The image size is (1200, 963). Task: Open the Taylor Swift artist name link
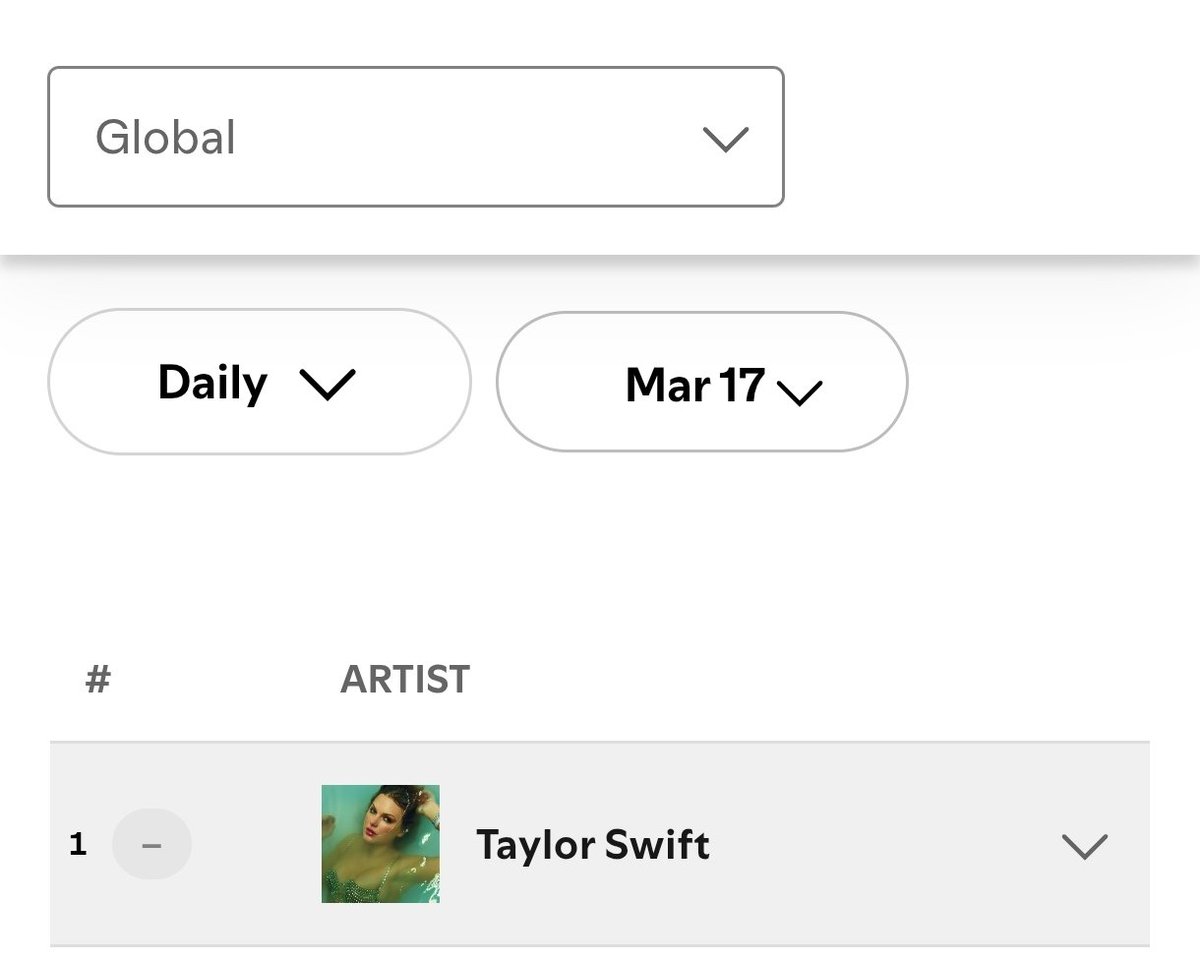593,845
